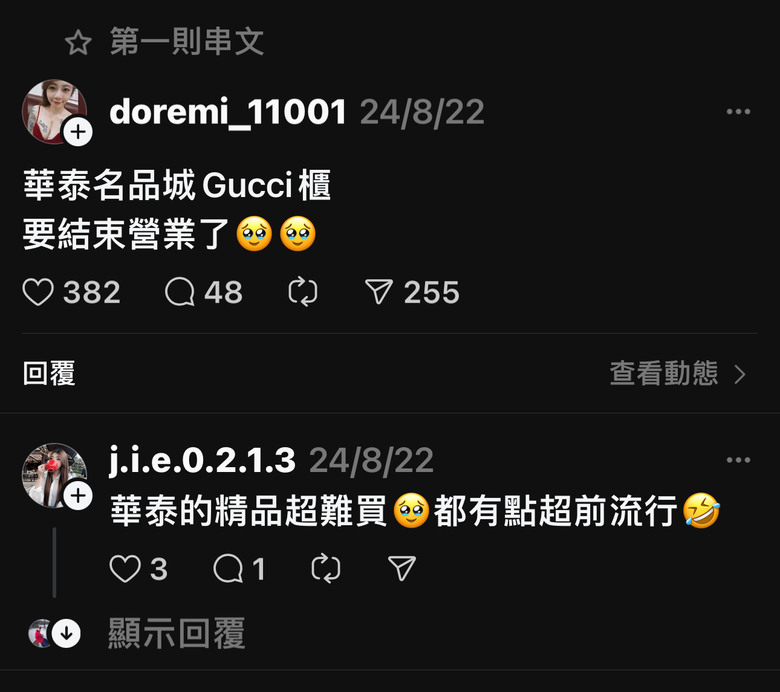780x692 pixels.
Task: Follow j.i.e.0.2.1.3 using the plus badge
Action: pyautogui.click(x=78, y=496)
